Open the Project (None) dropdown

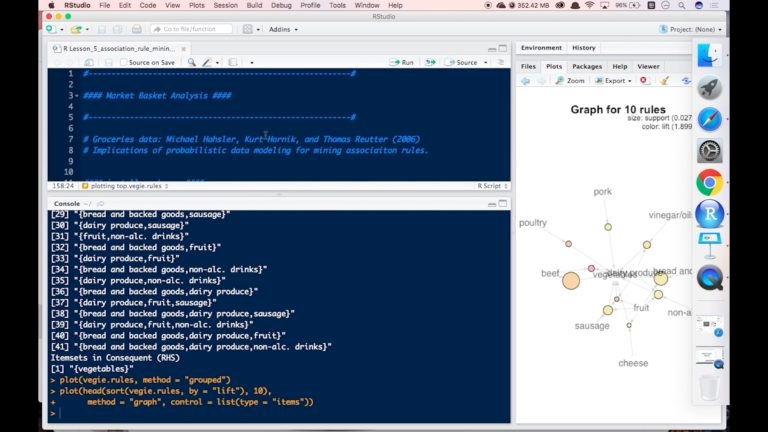click(691, 29)
